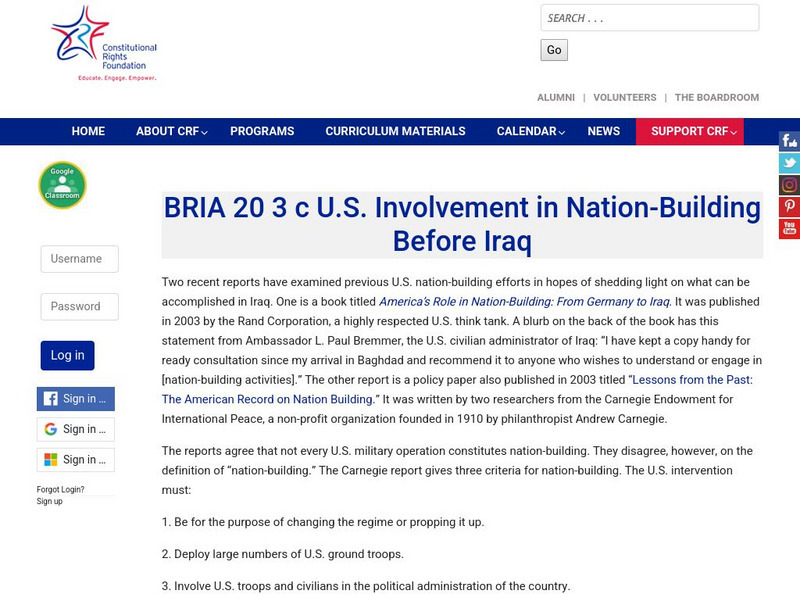Click the Sign up link

pos(49,501)
